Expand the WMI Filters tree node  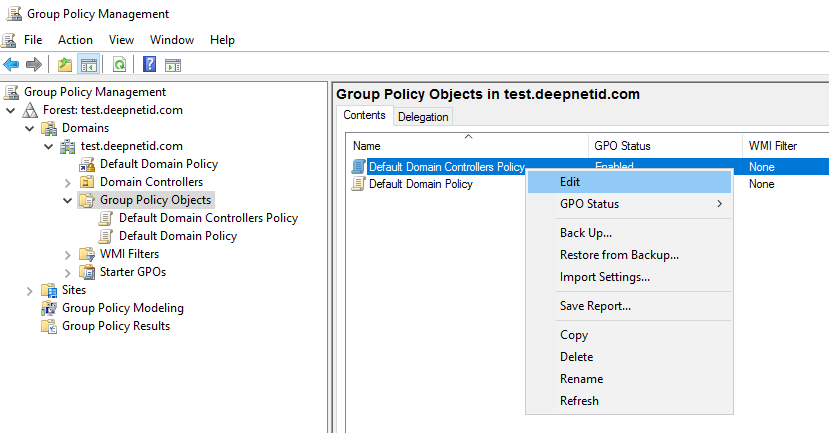(x=68, y=254)
